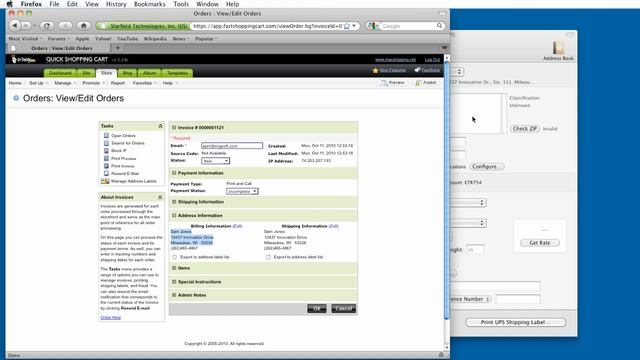Click the new tab plus button

pyautogui.click(x=118, y=48)
